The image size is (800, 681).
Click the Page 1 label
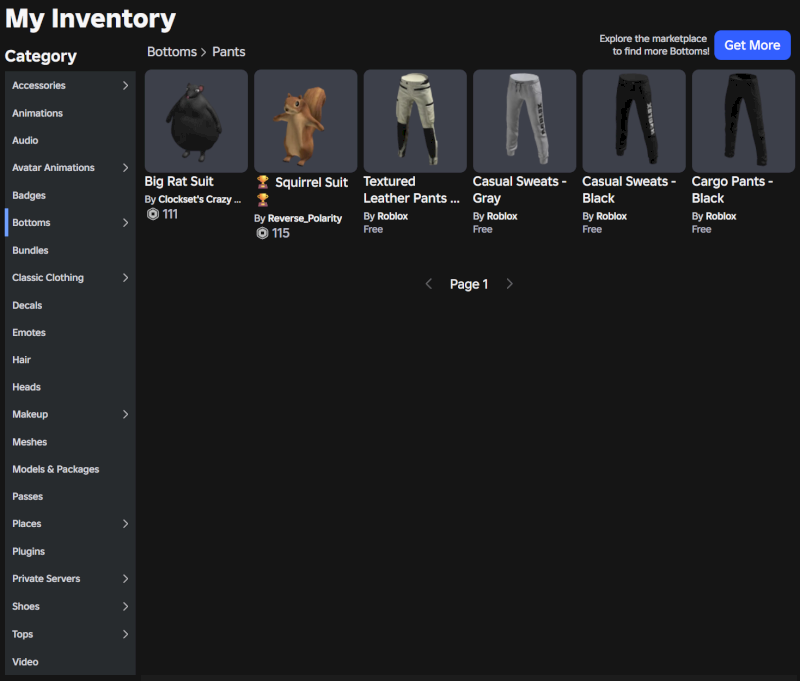pos(469,284)
